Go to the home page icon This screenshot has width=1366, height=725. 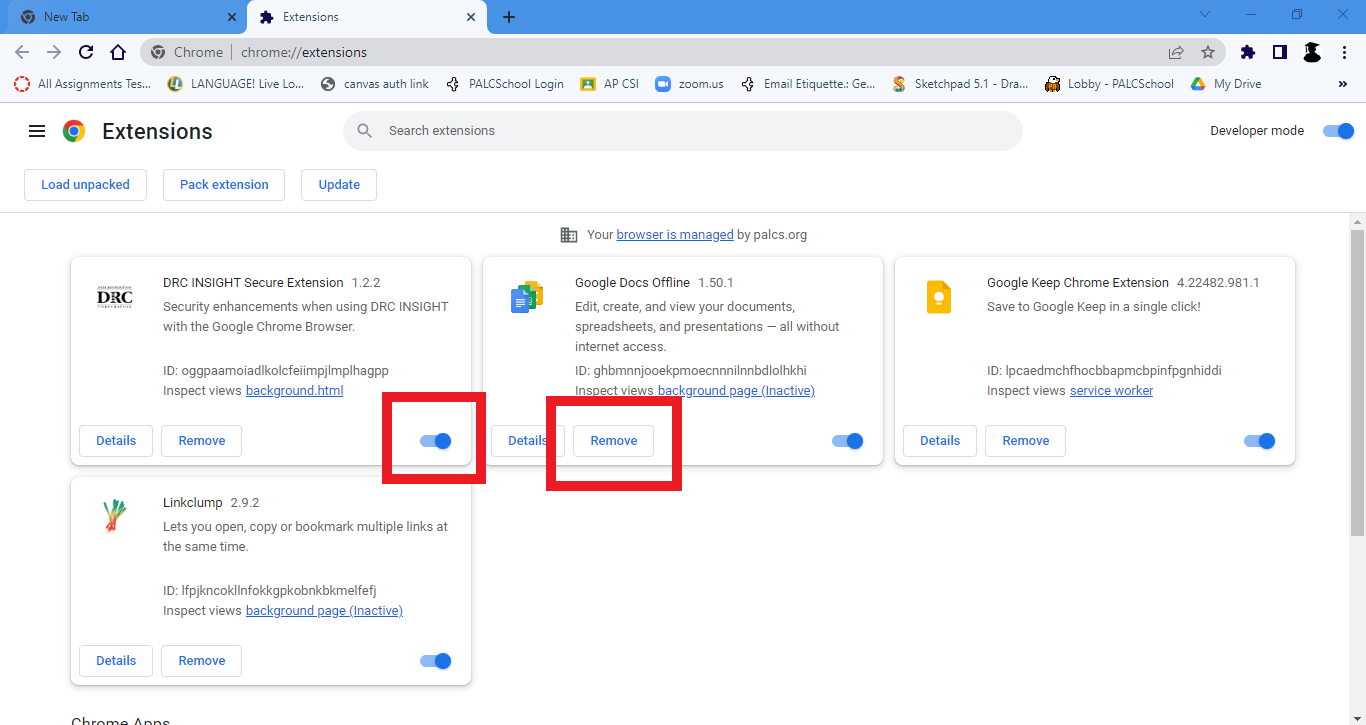tap(118, 52)
